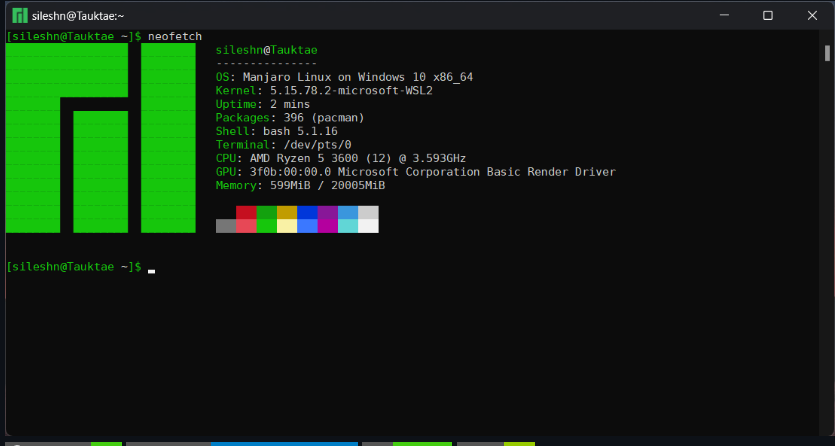This screenshot has width=835, height=446.
Task: Click the gray swatch in the bottom palette row
Action: [x=226, y=226]
